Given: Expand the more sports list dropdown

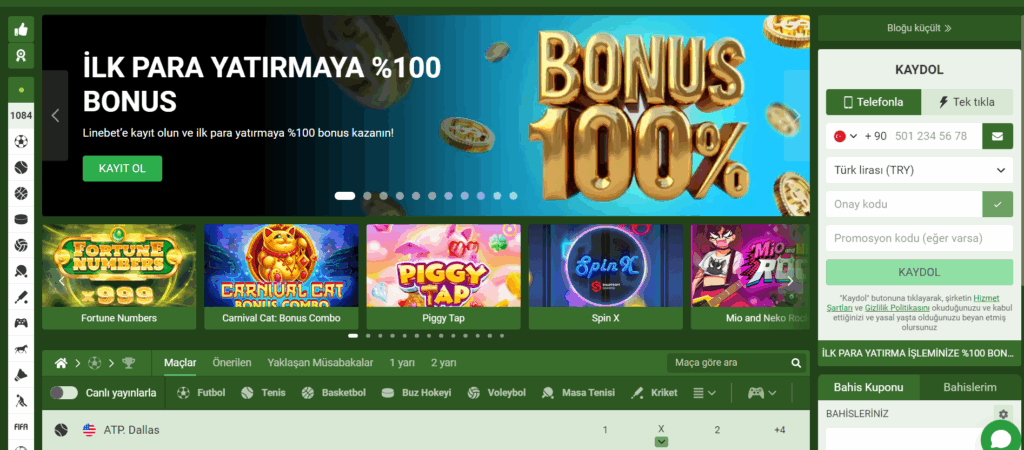Looking at the screenshot, I should (704, 393).
